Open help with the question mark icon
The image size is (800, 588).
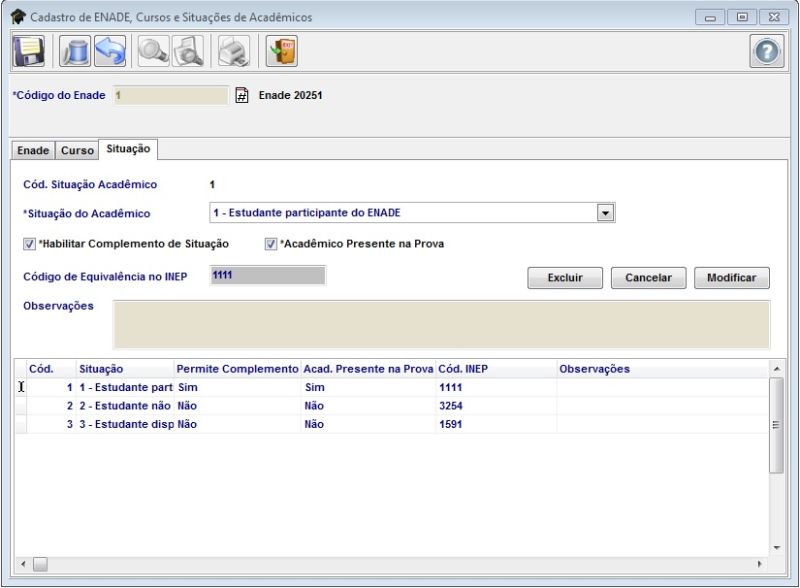(x=767, y=51)
